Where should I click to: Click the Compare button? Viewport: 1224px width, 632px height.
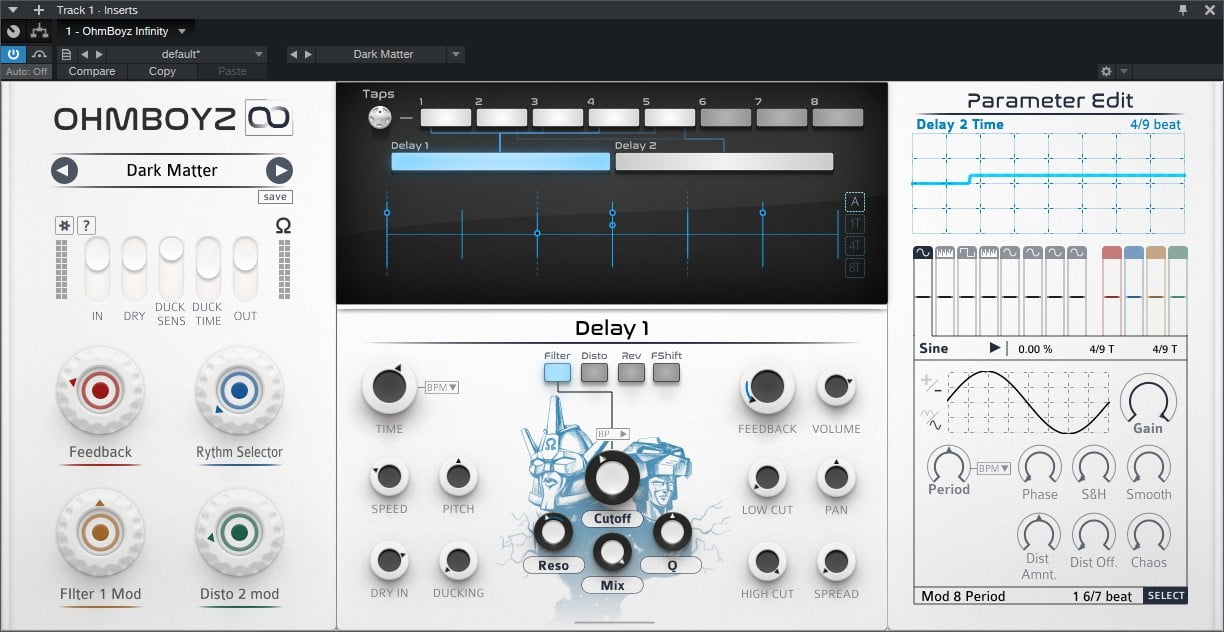click(92, 72)
